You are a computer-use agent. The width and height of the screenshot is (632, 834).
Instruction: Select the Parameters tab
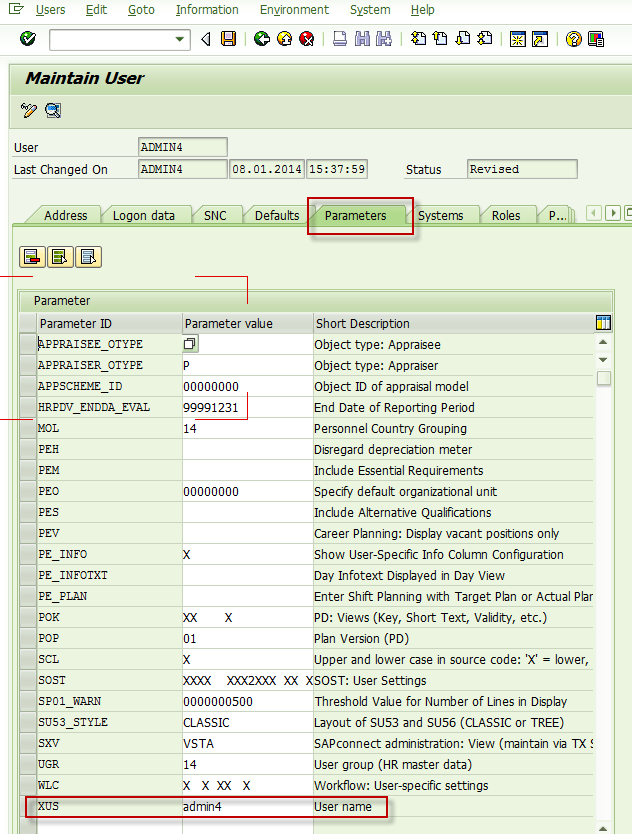pyautogui.click(x=355, y=215)
